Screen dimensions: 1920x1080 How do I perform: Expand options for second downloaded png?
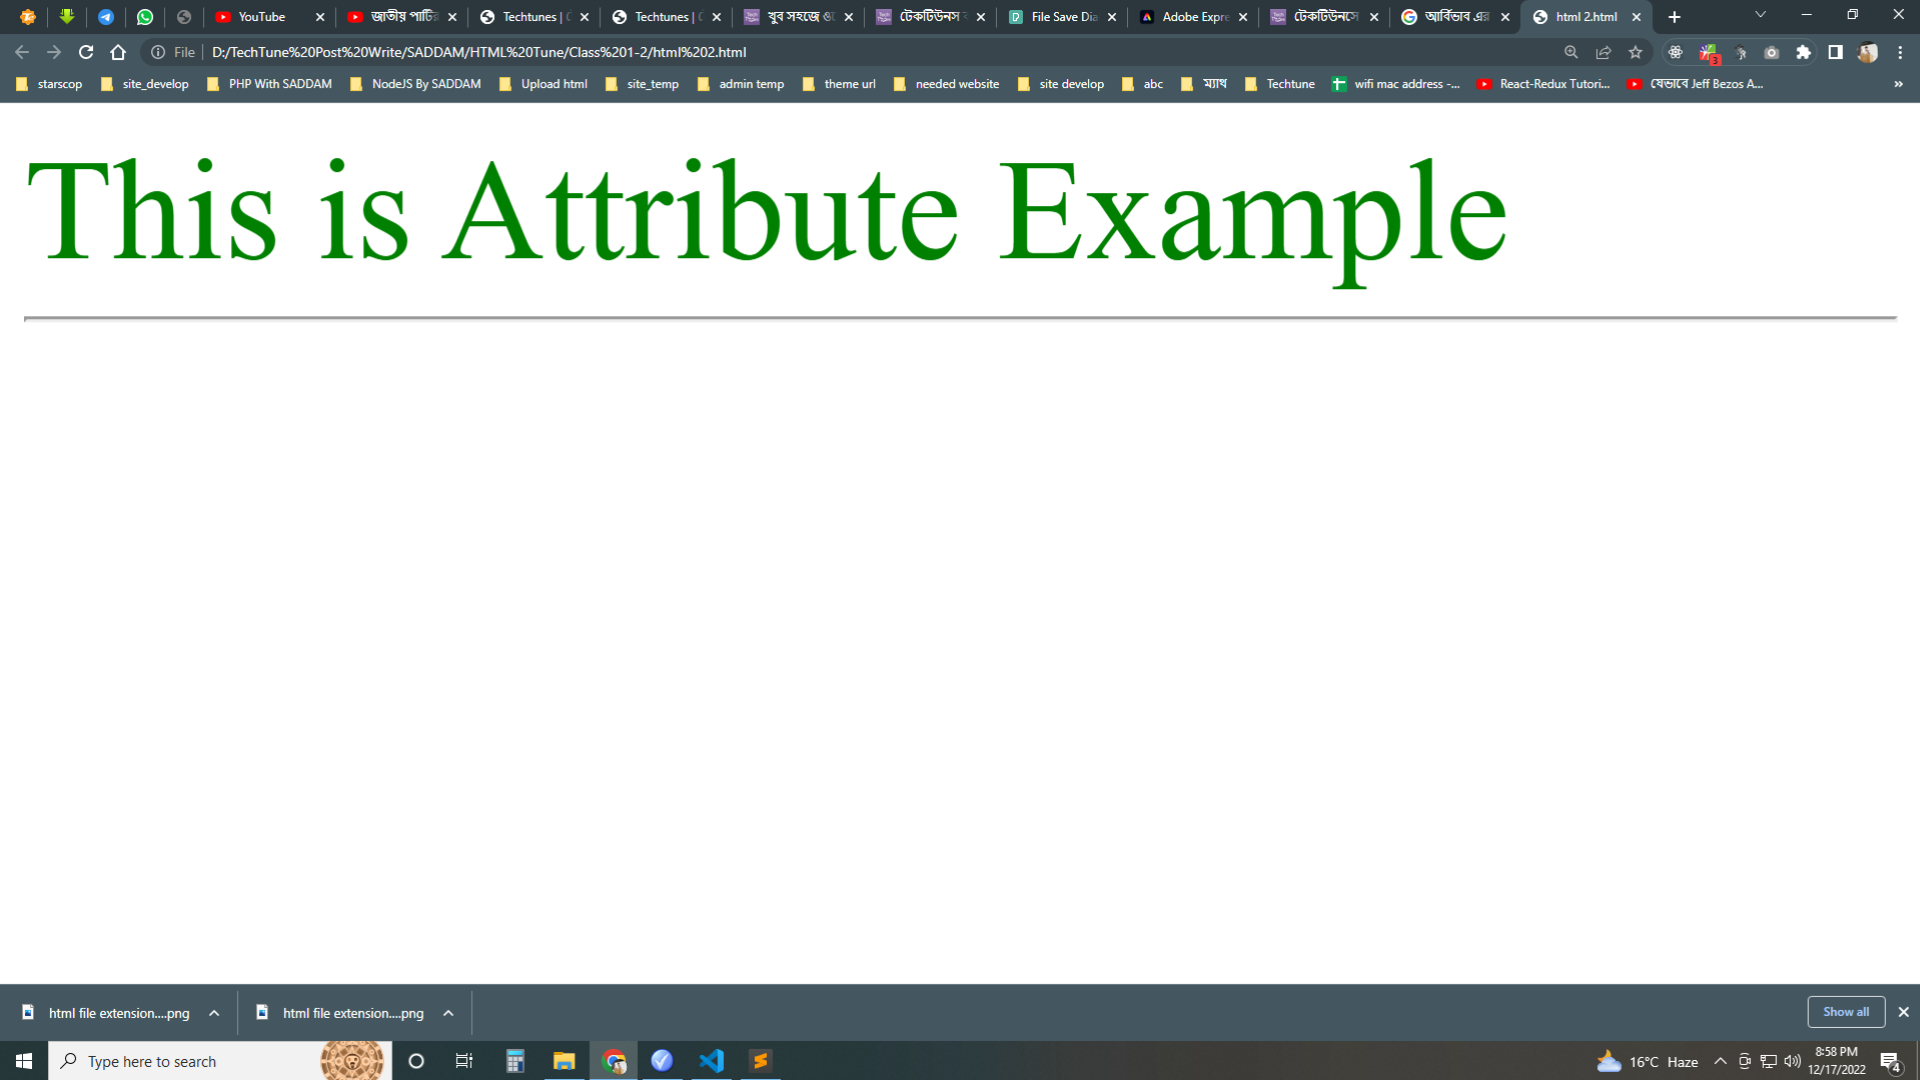tap(448, 1013)
